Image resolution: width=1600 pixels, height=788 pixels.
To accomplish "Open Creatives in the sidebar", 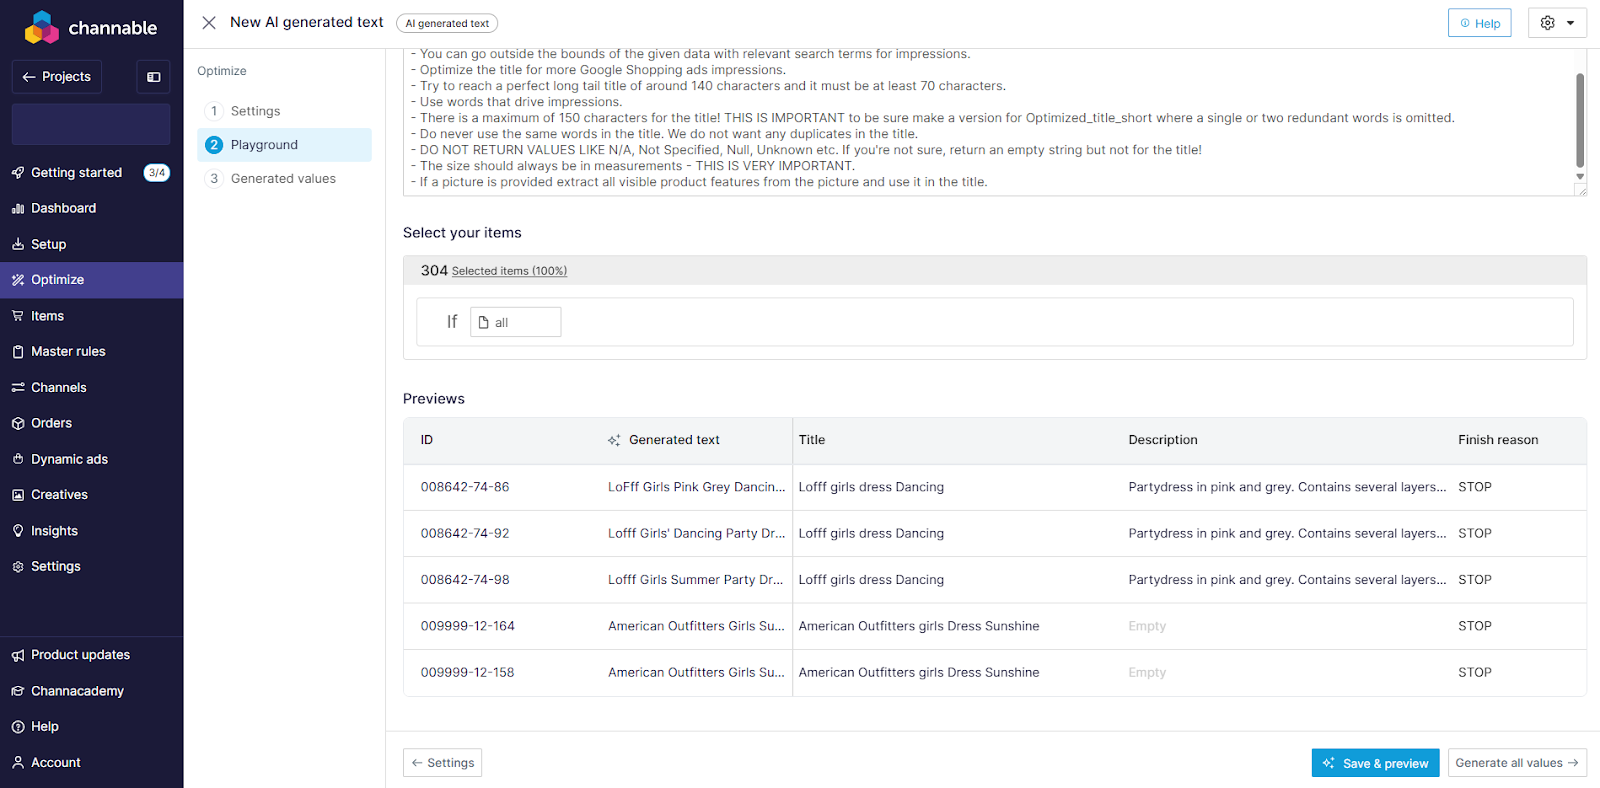I will coord(59,495).
